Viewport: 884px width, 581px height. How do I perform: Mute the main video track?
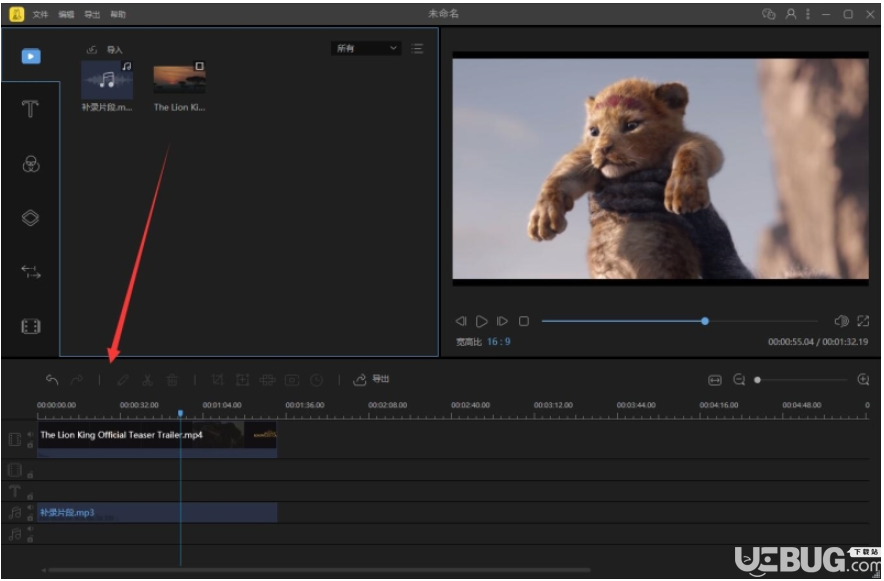[x=30, y=434]
